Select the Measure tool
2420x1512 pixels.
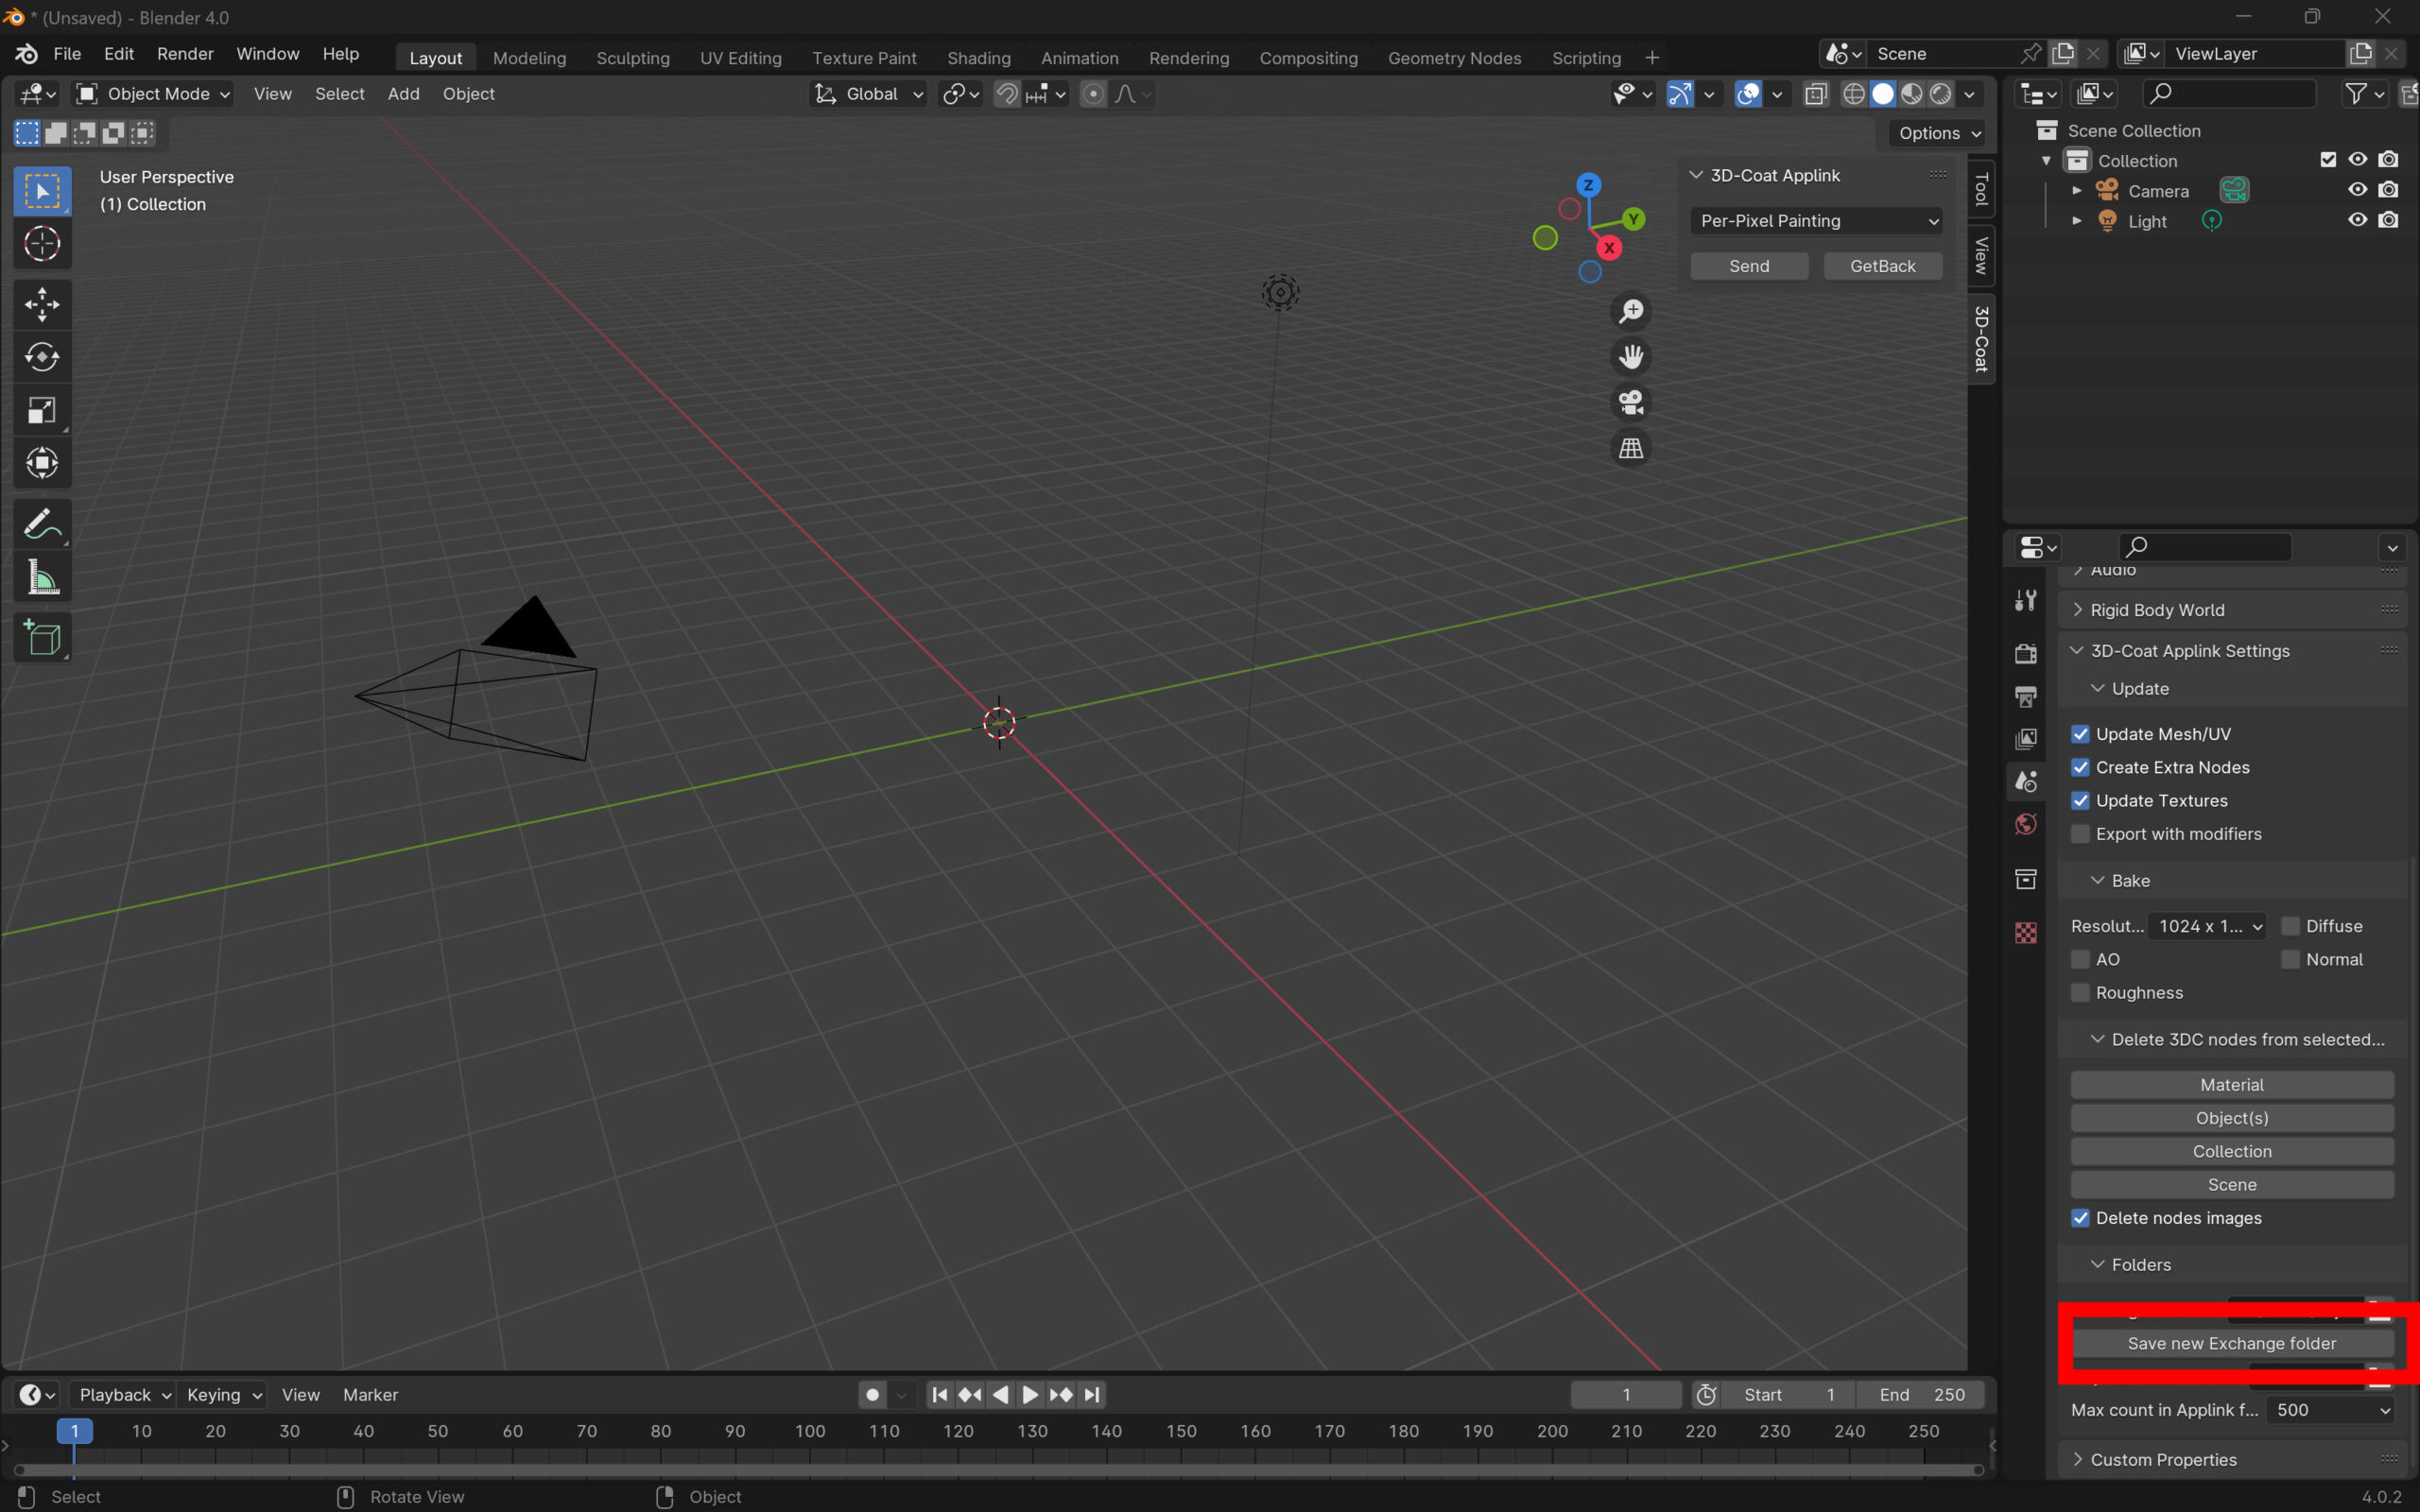coord(41,578)
